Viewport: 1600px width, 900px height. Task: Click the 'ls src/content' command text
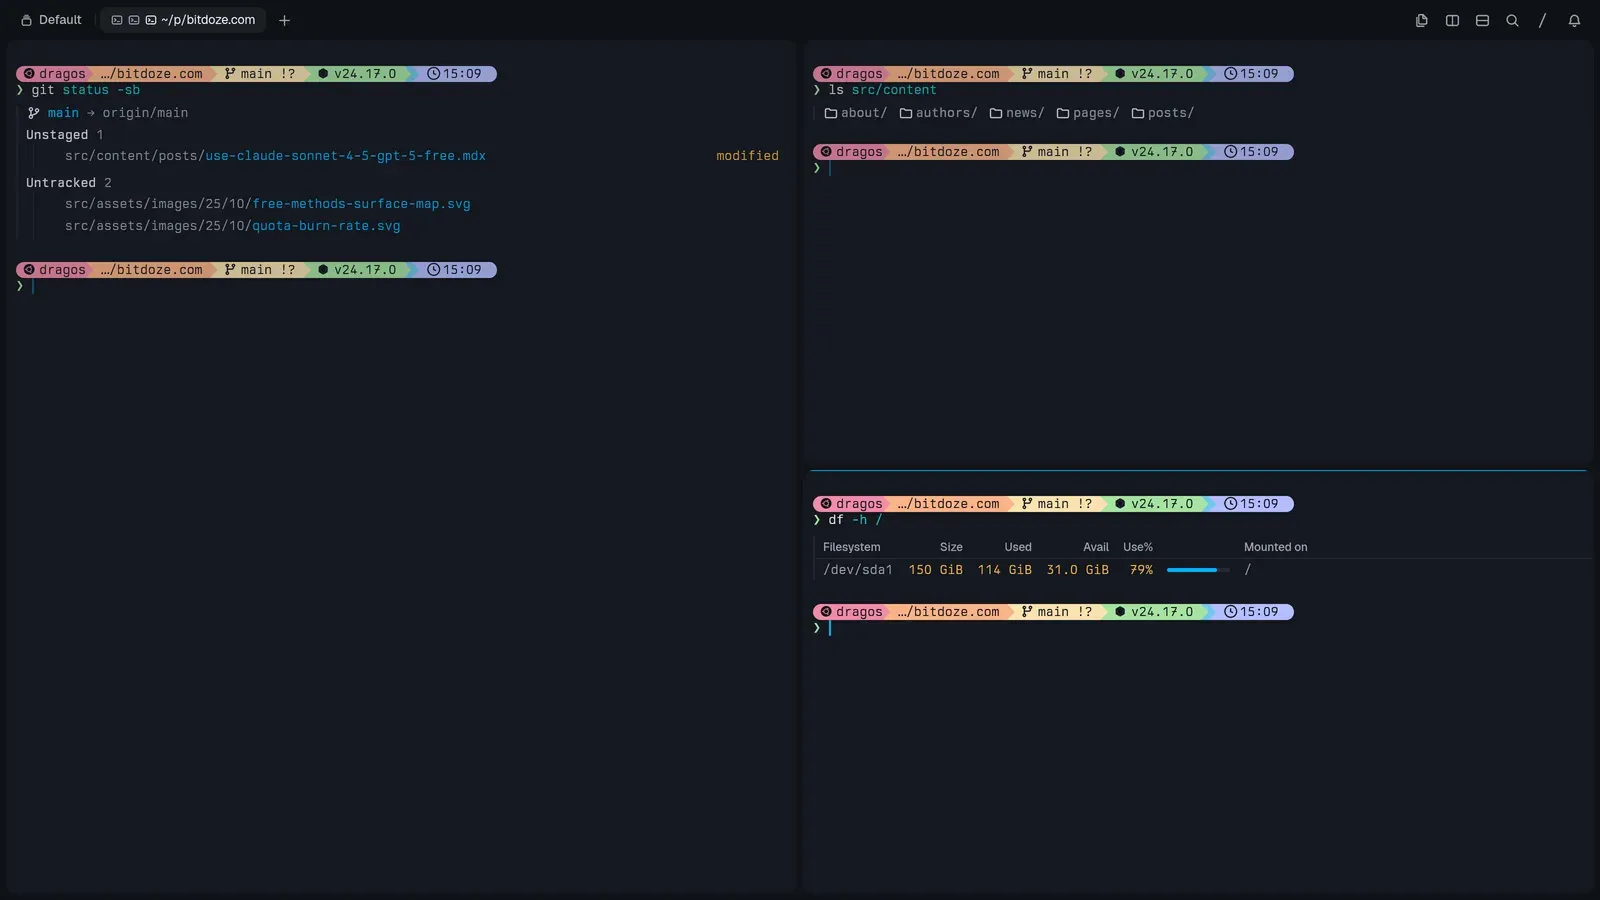click(882, 90)
